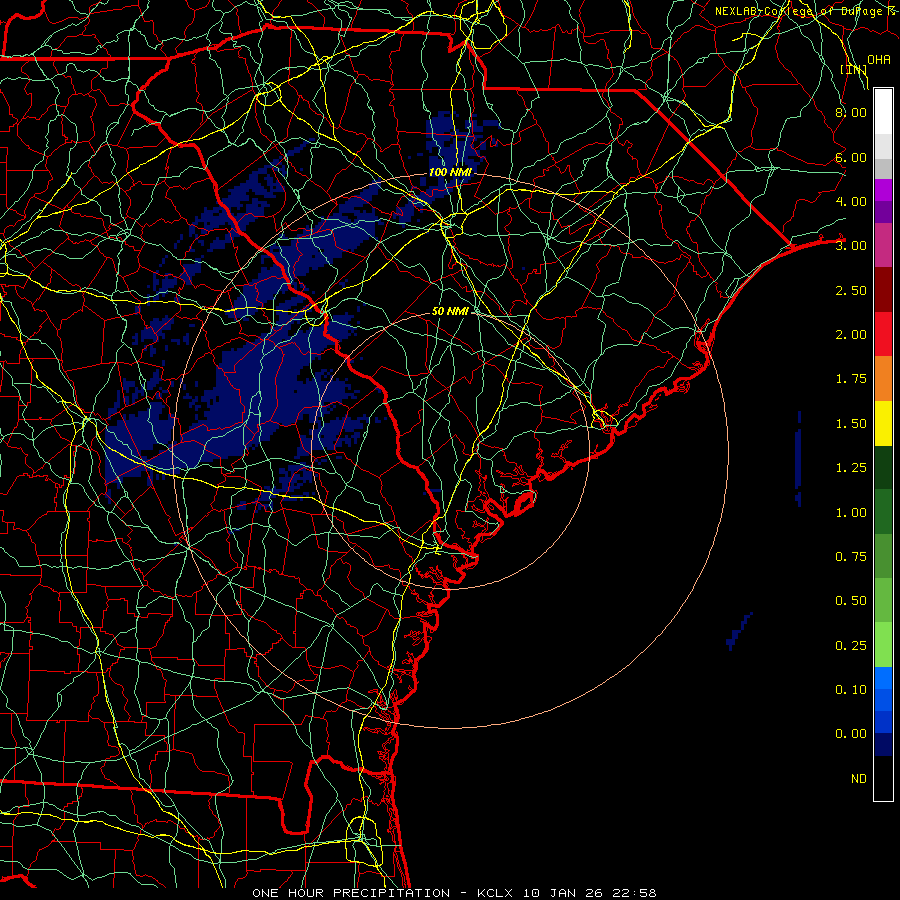The height and width of the screenshot is (900, 900).
Task: Click the 1.75 legend value
Action: coord(851,379)
